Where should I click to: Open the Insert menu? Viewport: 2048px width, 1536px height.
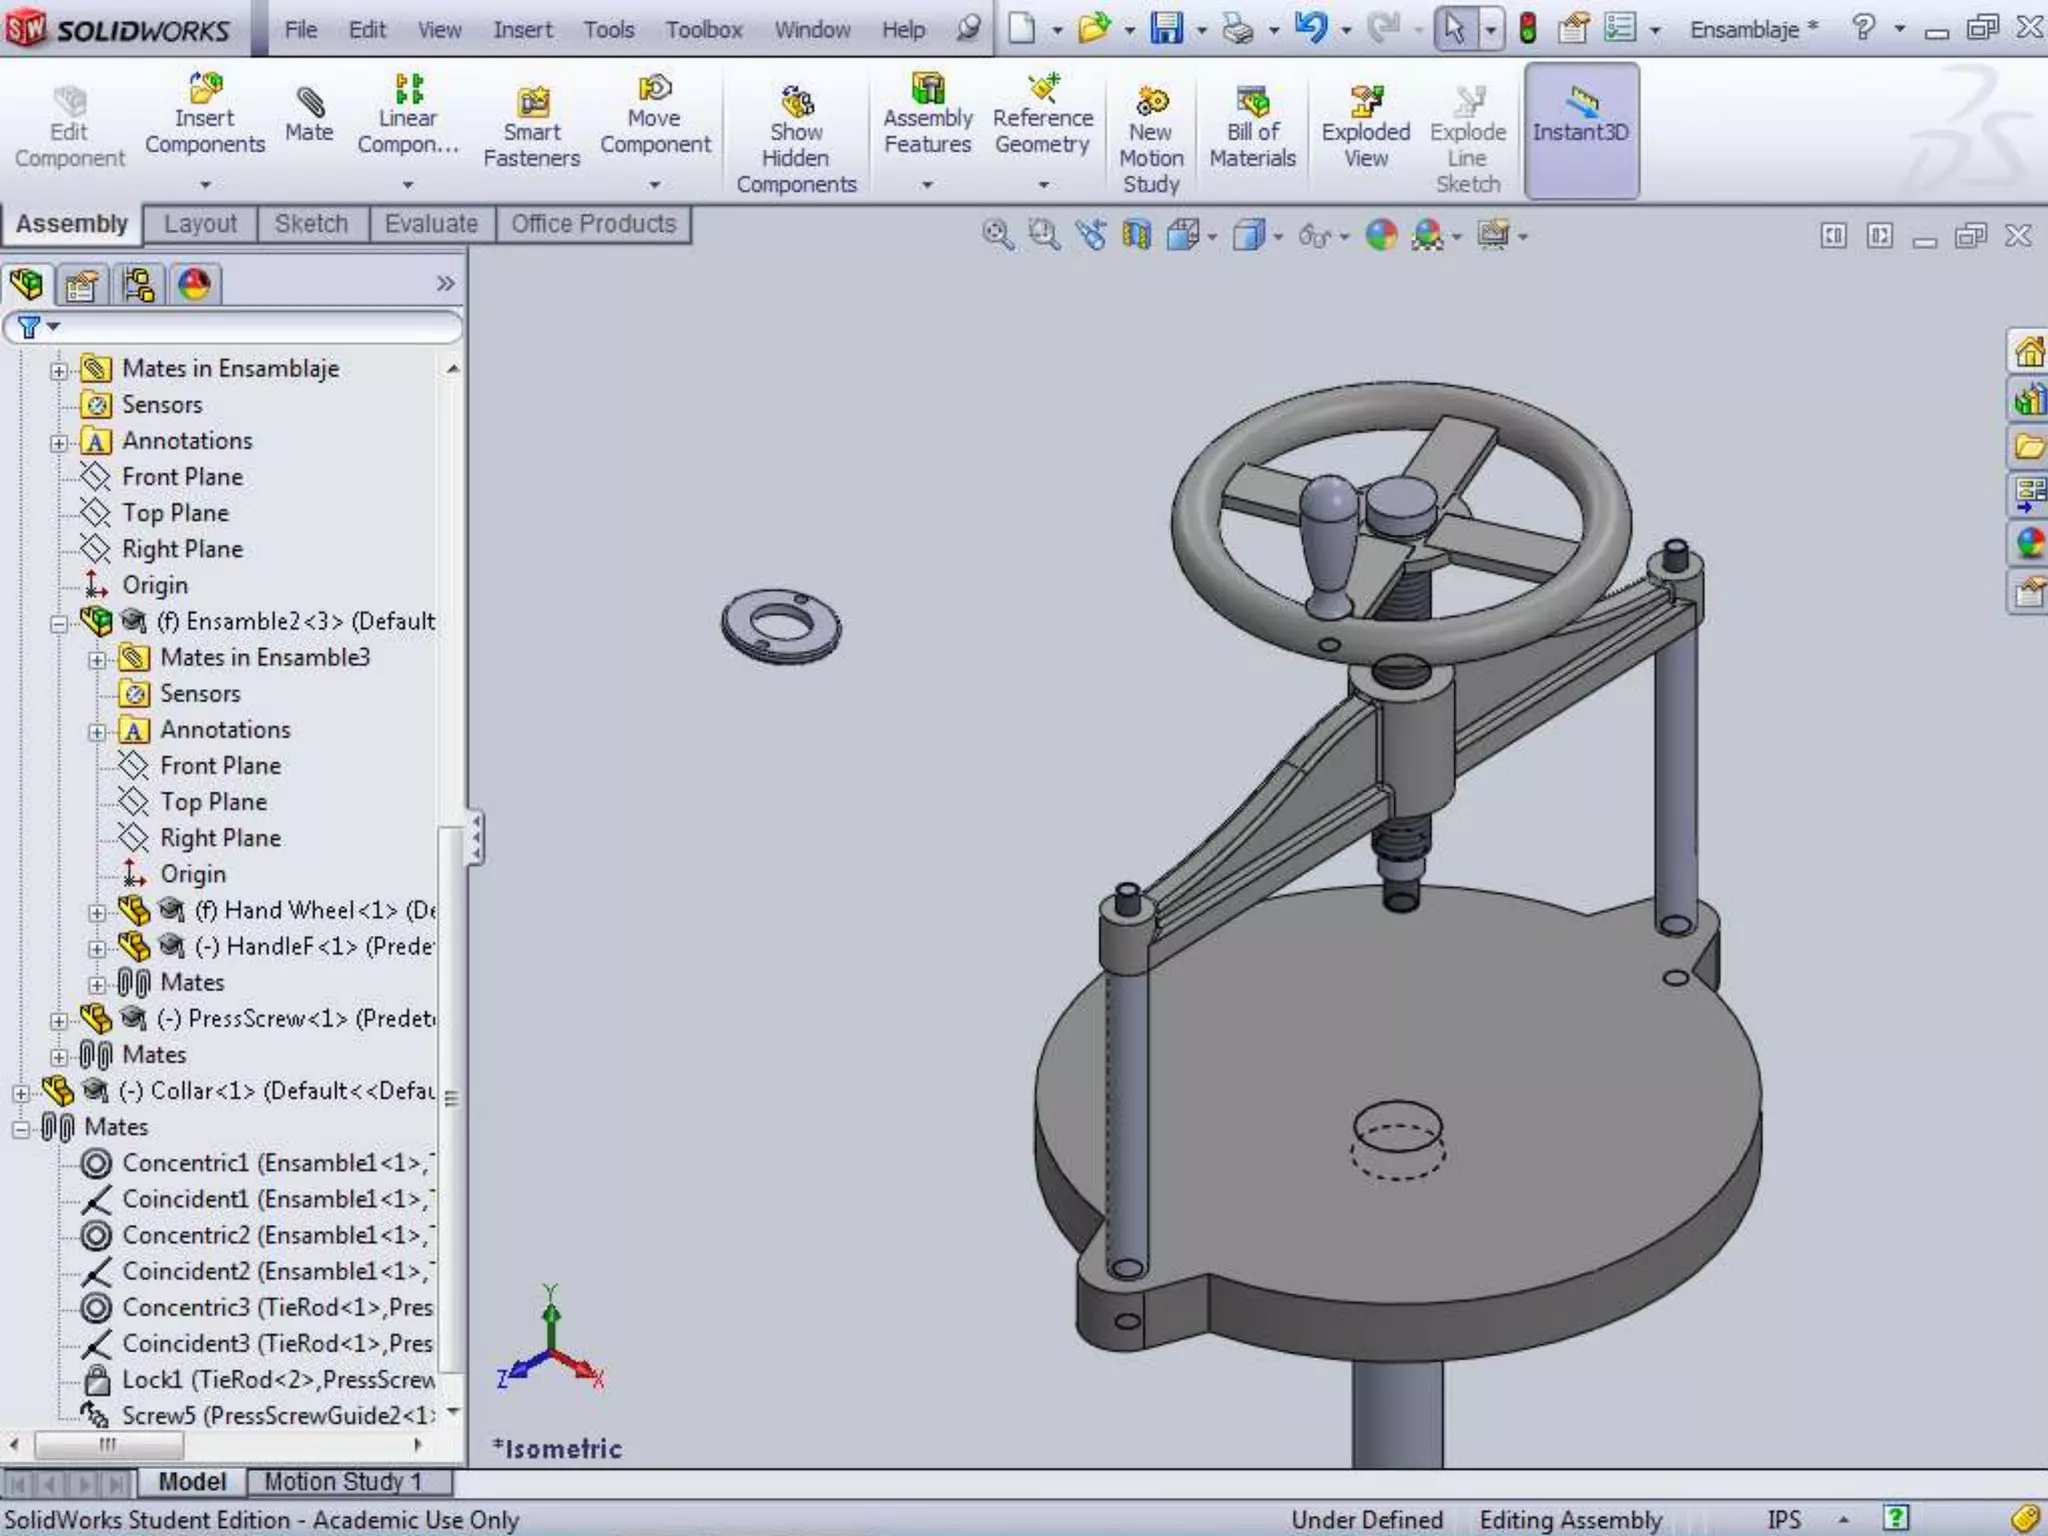(x=522, y=30)
